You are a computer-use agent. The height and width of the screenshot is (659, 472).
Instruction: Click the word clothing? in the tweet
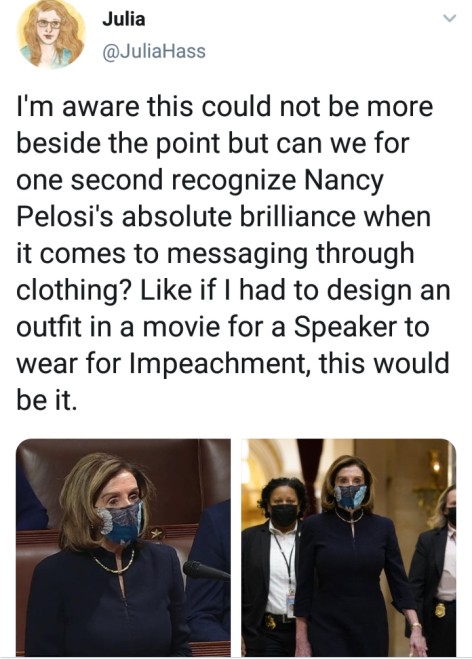72,290
